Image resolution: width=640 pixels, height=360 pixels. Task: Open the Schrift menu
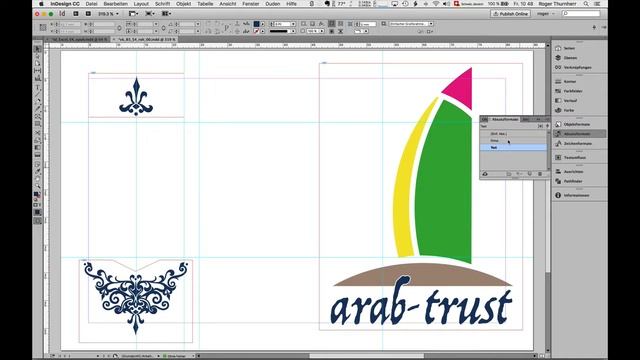point(162,4)
